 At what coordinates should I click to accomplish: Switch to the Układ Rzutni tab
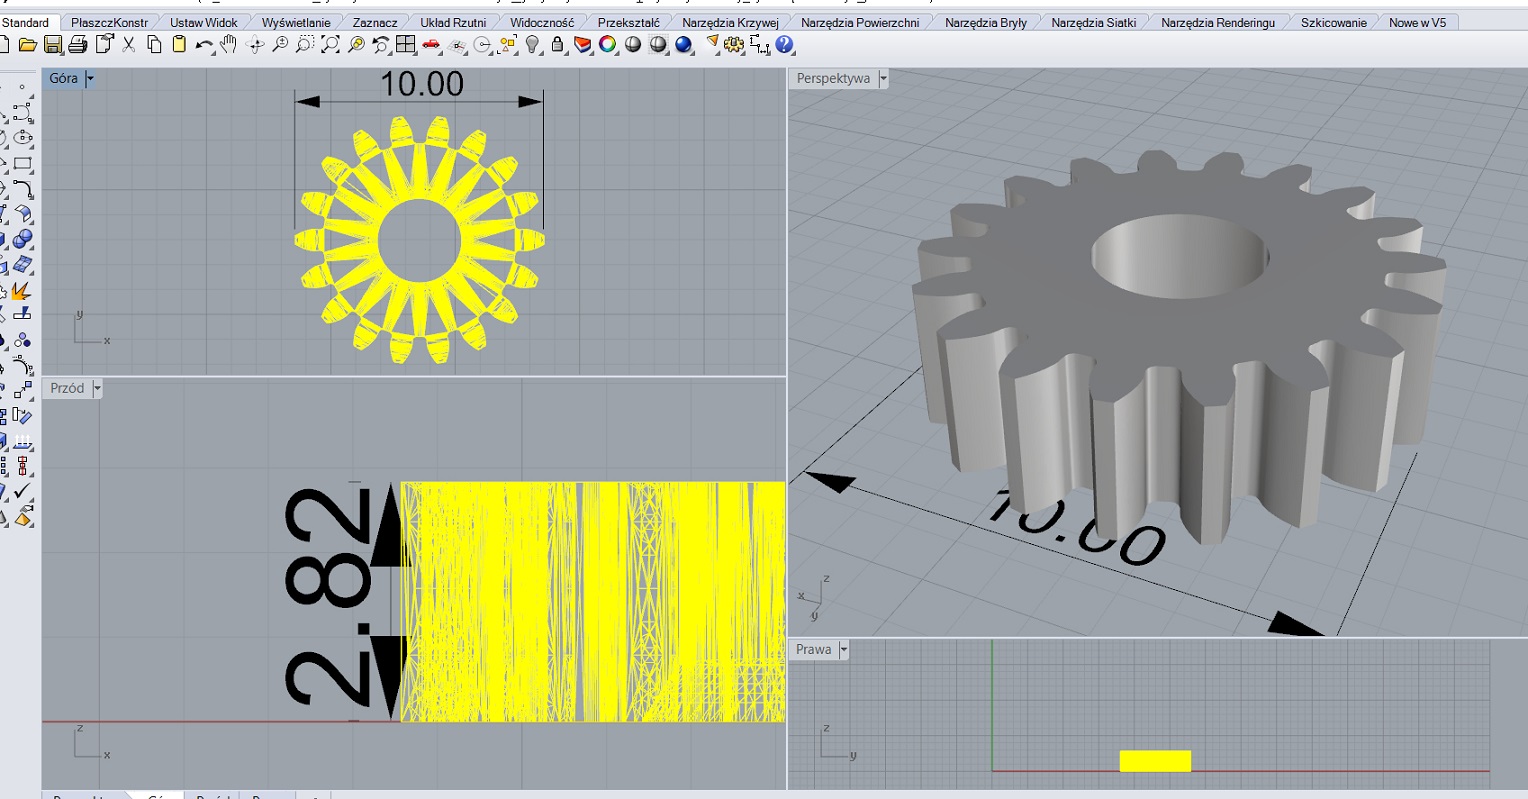point(453,22)
